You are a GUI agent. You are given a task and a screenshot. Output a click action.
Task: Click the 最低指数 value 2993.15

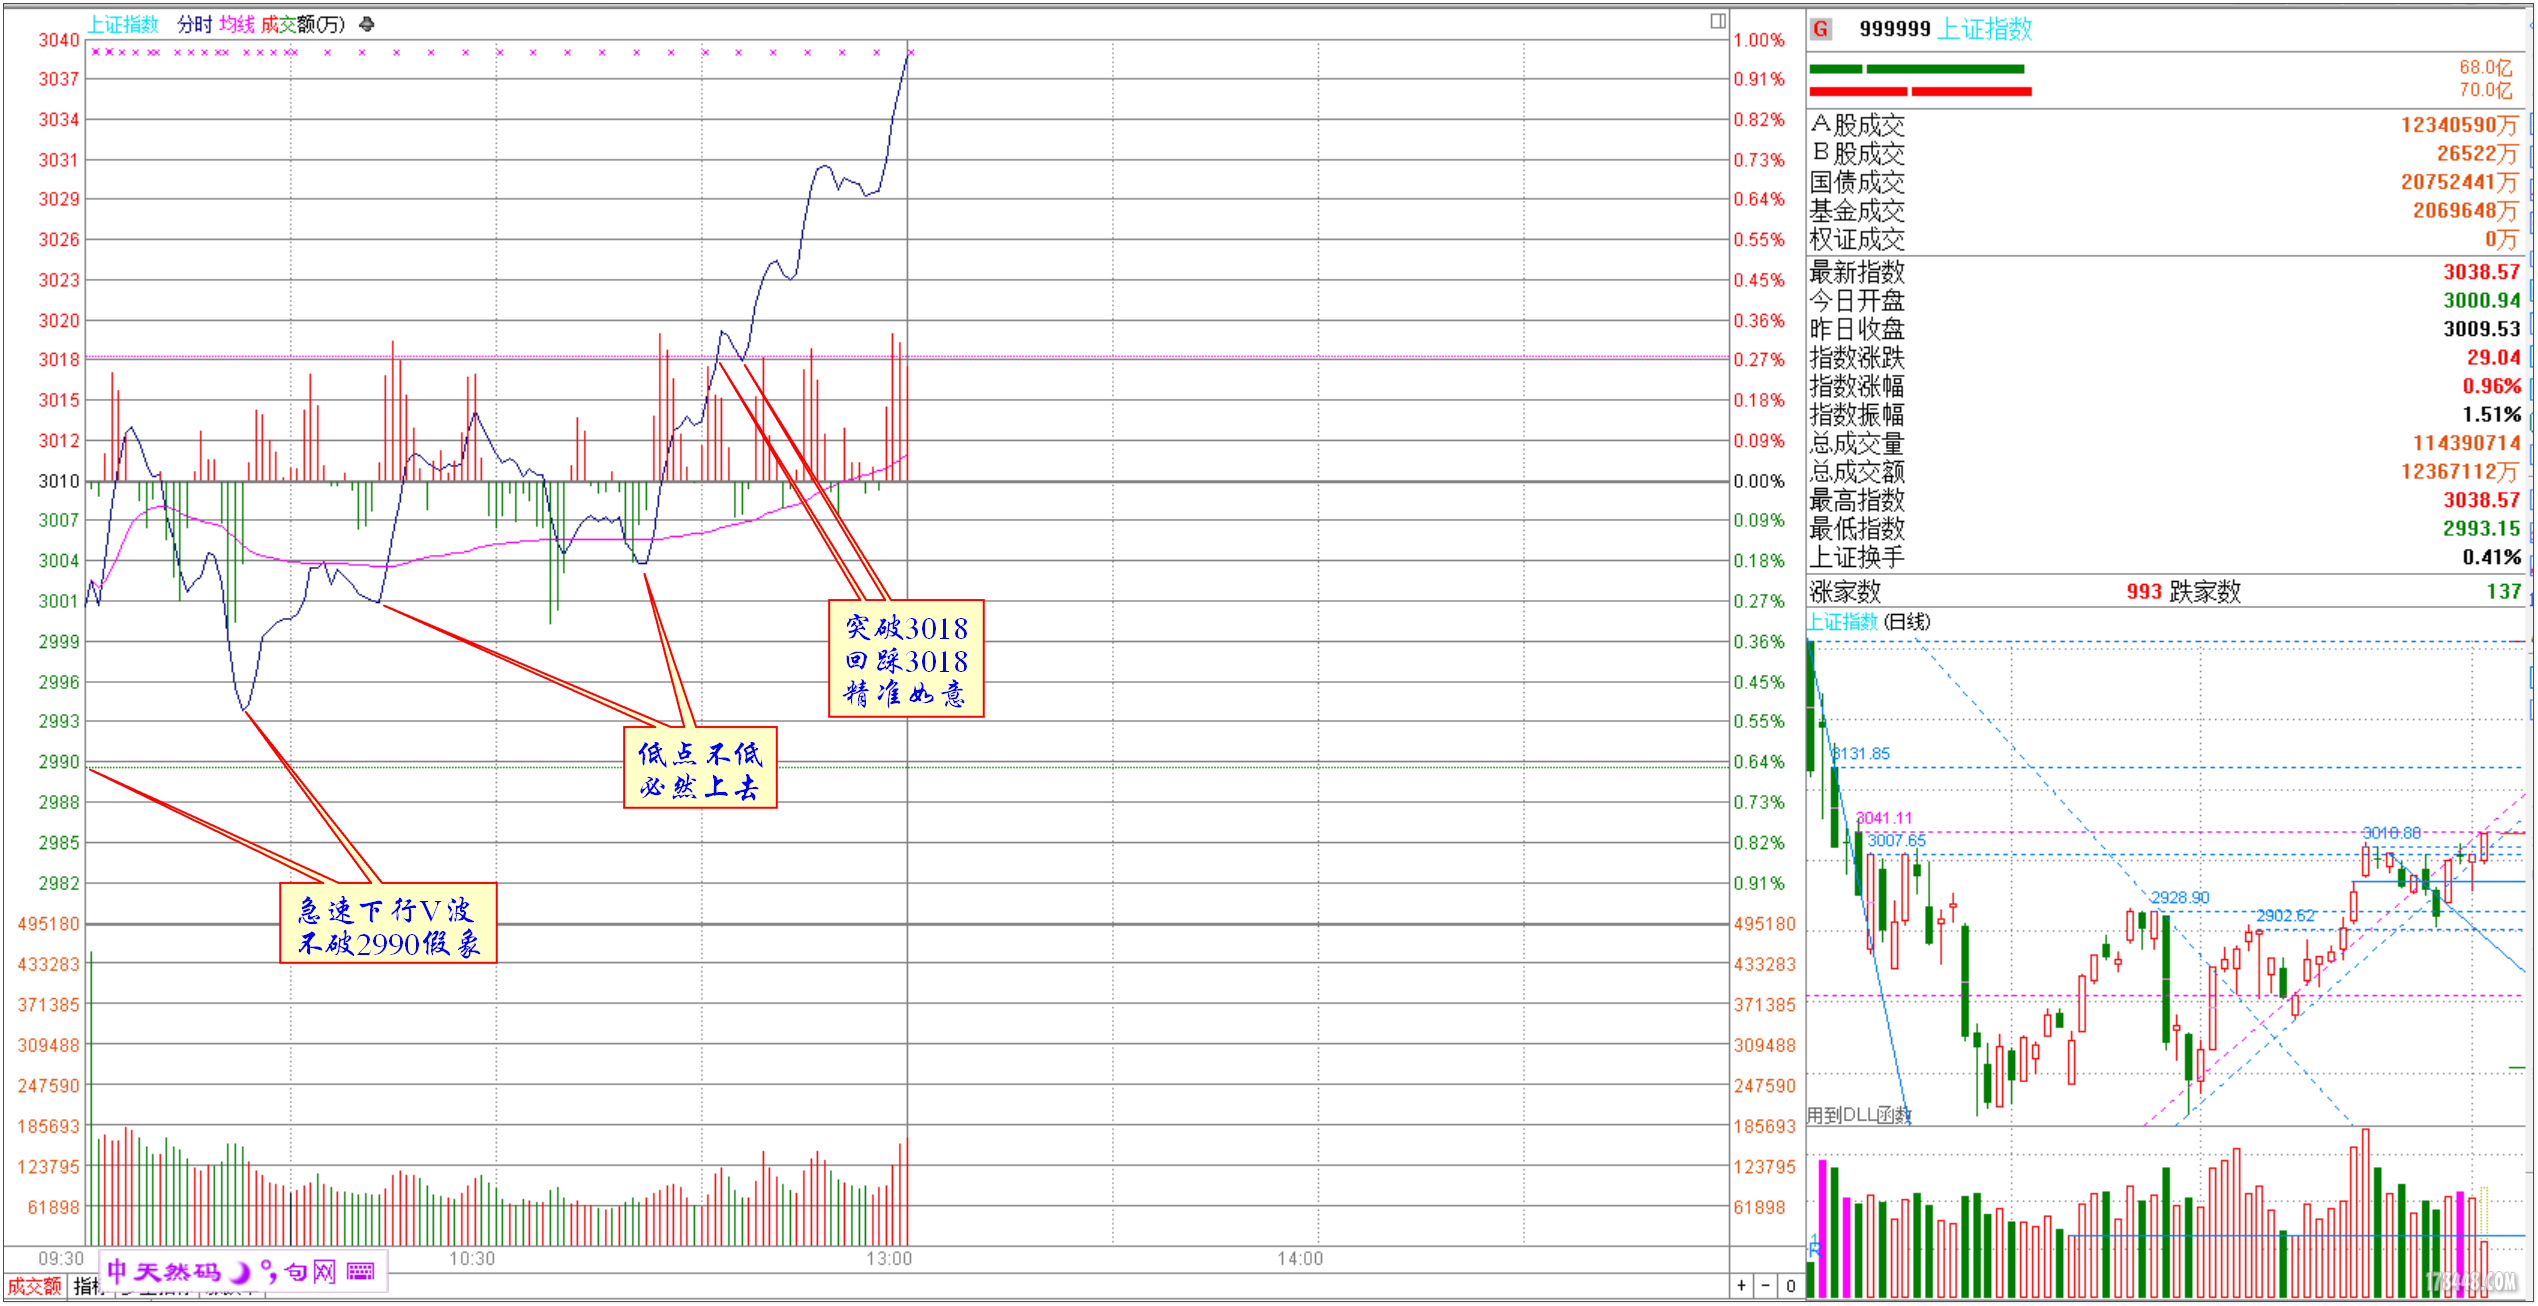[2482, 528]
